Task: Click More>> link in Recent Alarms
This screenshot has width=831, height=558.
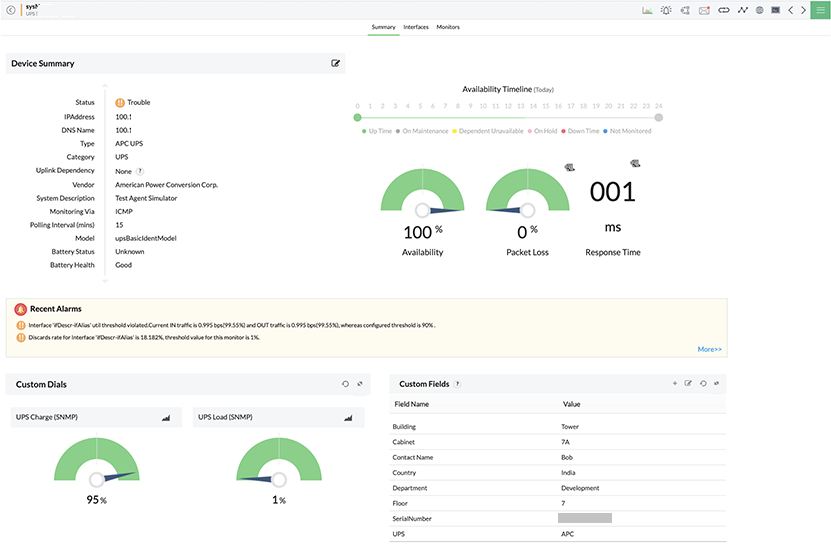Action: [709, 349]
